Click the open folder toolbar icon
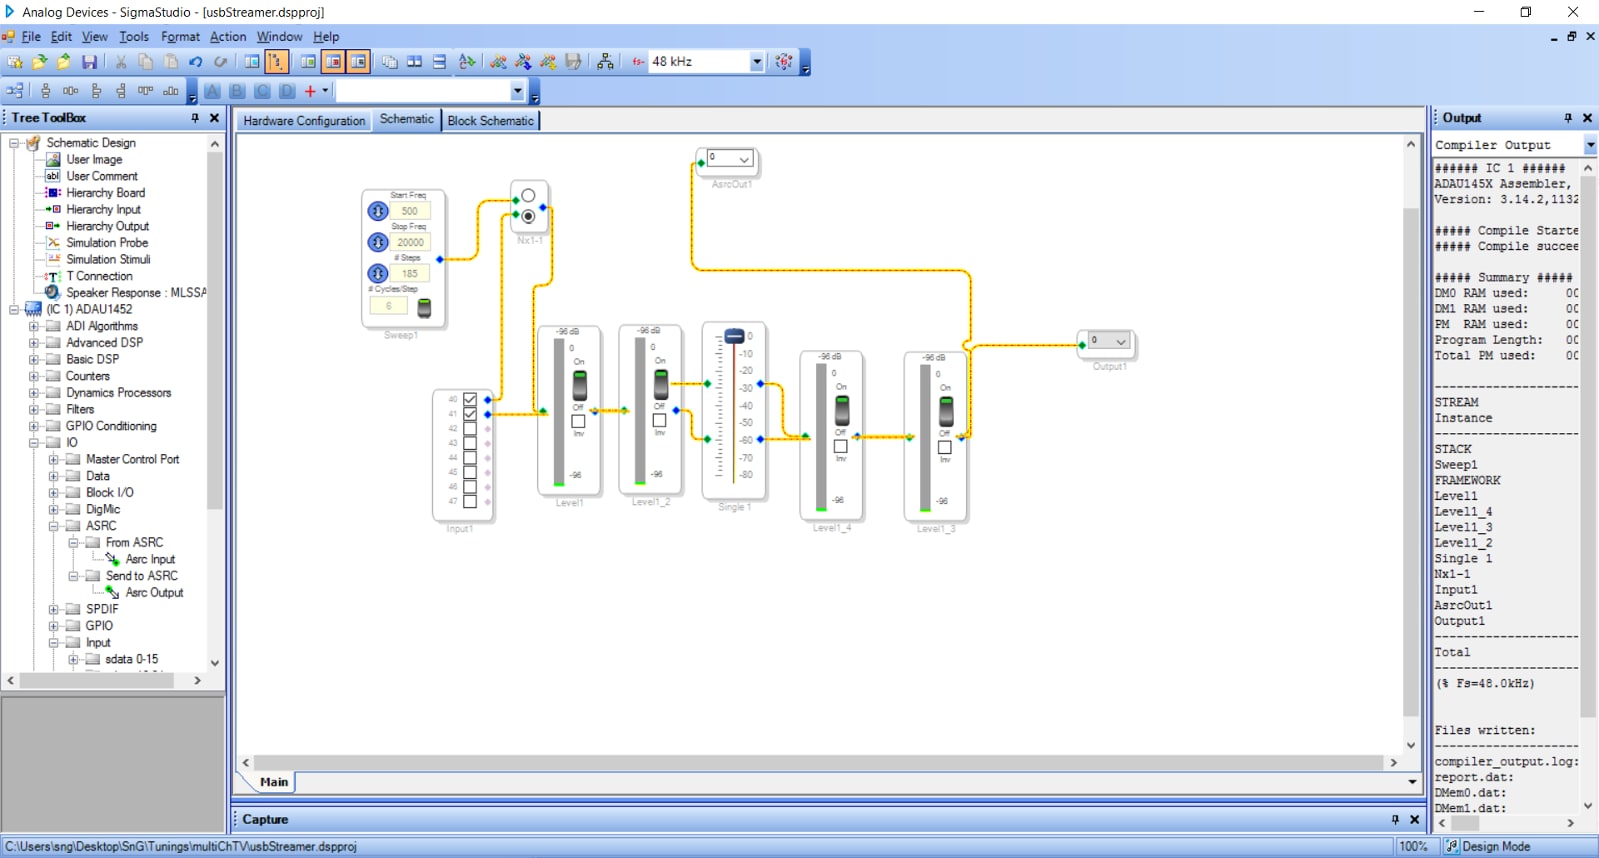Screen dimensions: 1599x858 39,62
